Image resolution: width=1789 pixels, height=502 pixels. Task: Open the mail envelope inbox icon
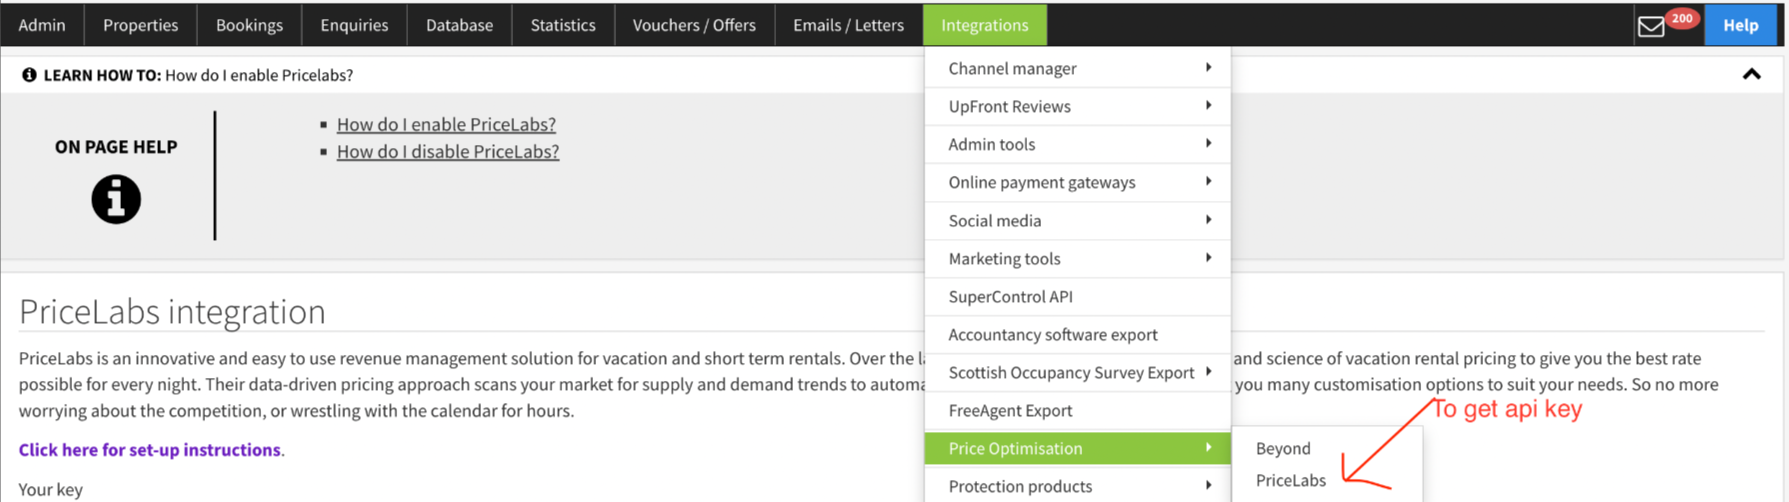tap(1651, 27)
